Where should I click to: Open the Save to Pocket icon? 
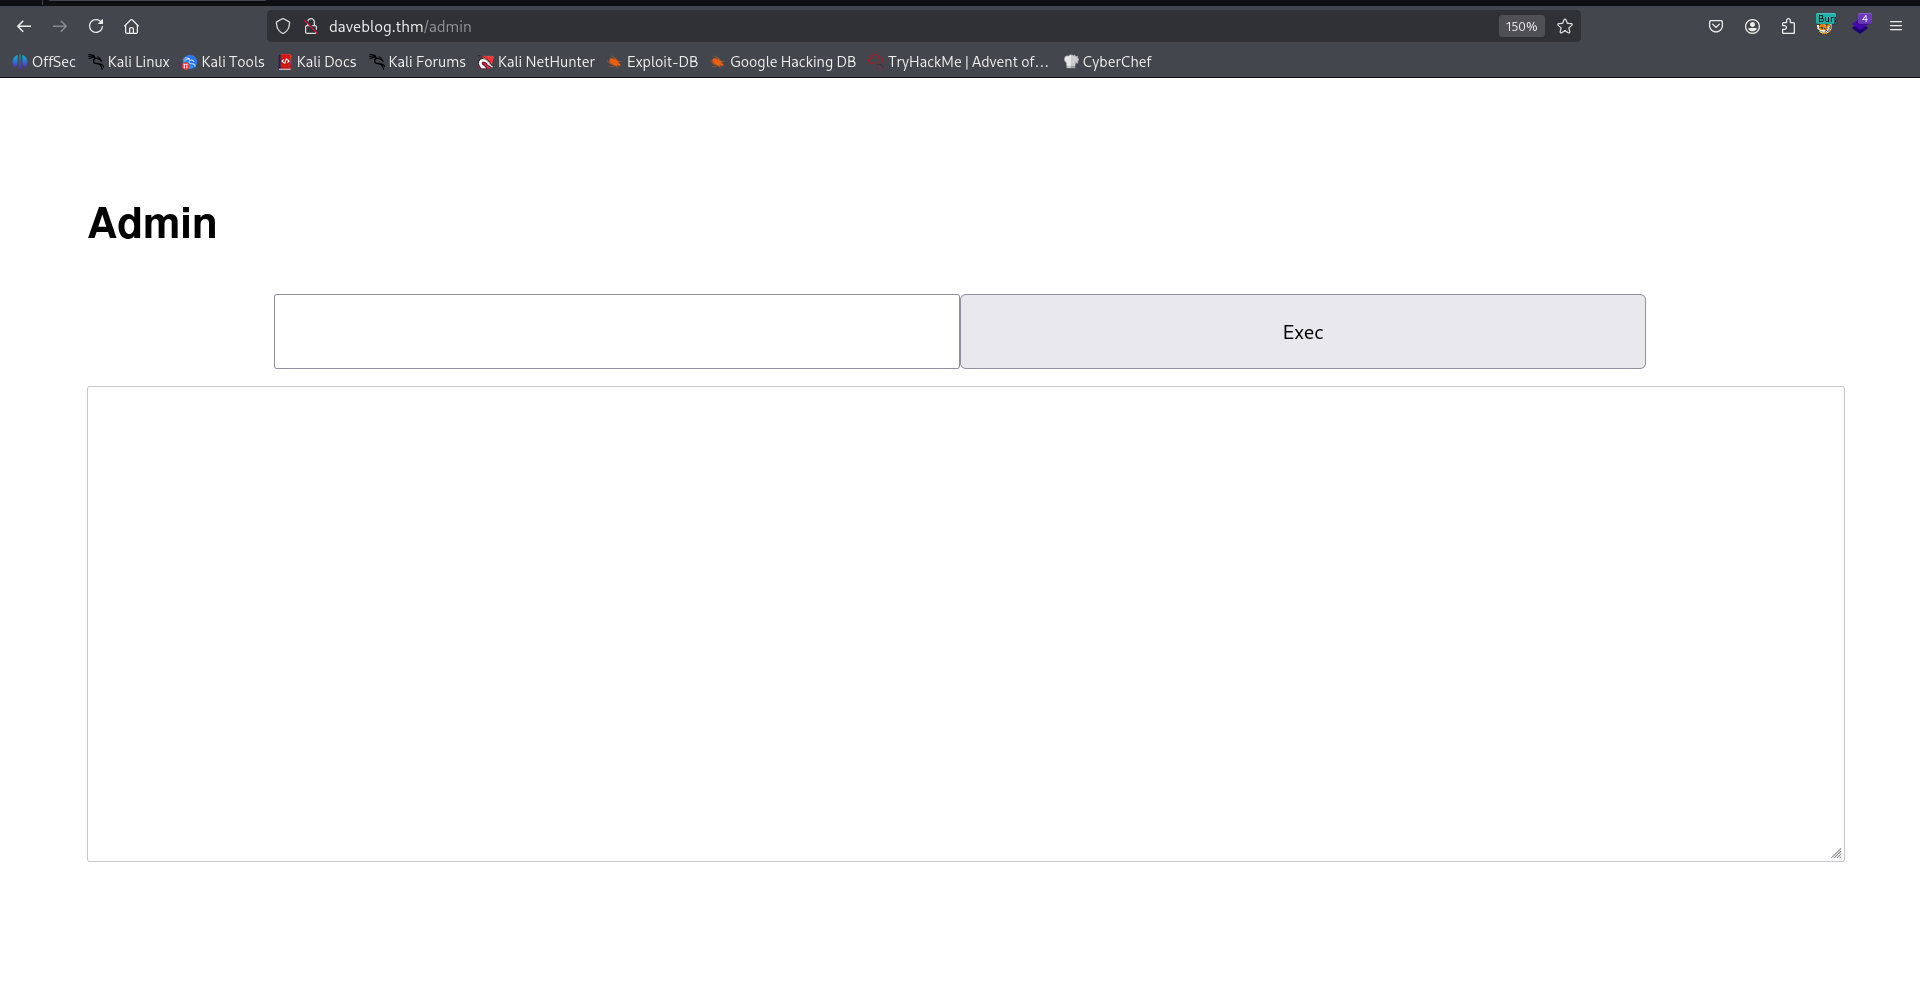(x=1716, y=27)
